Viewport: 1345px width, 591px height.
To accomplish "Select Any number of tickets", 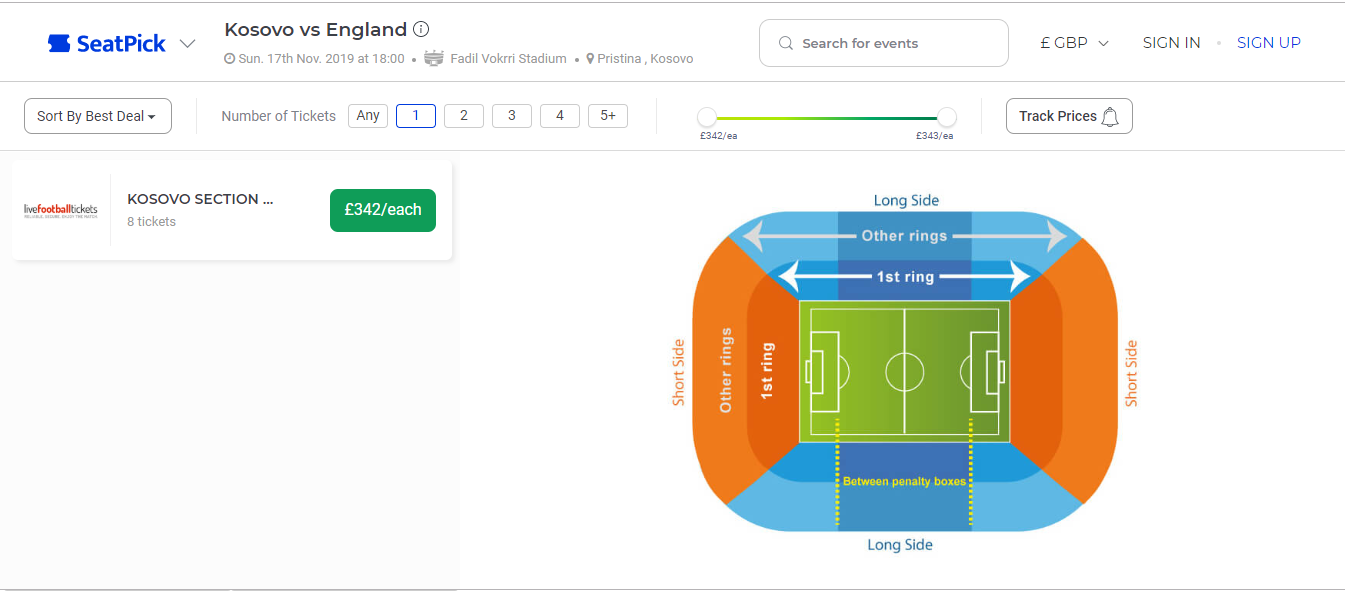I will [x=368, y=116].
